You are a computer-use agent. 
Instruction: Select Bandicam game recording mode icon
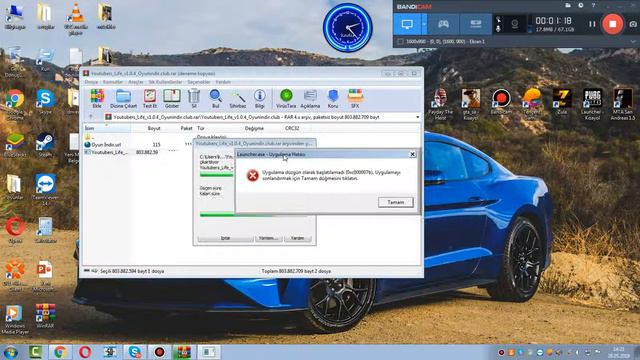click(x=443, y=24)
